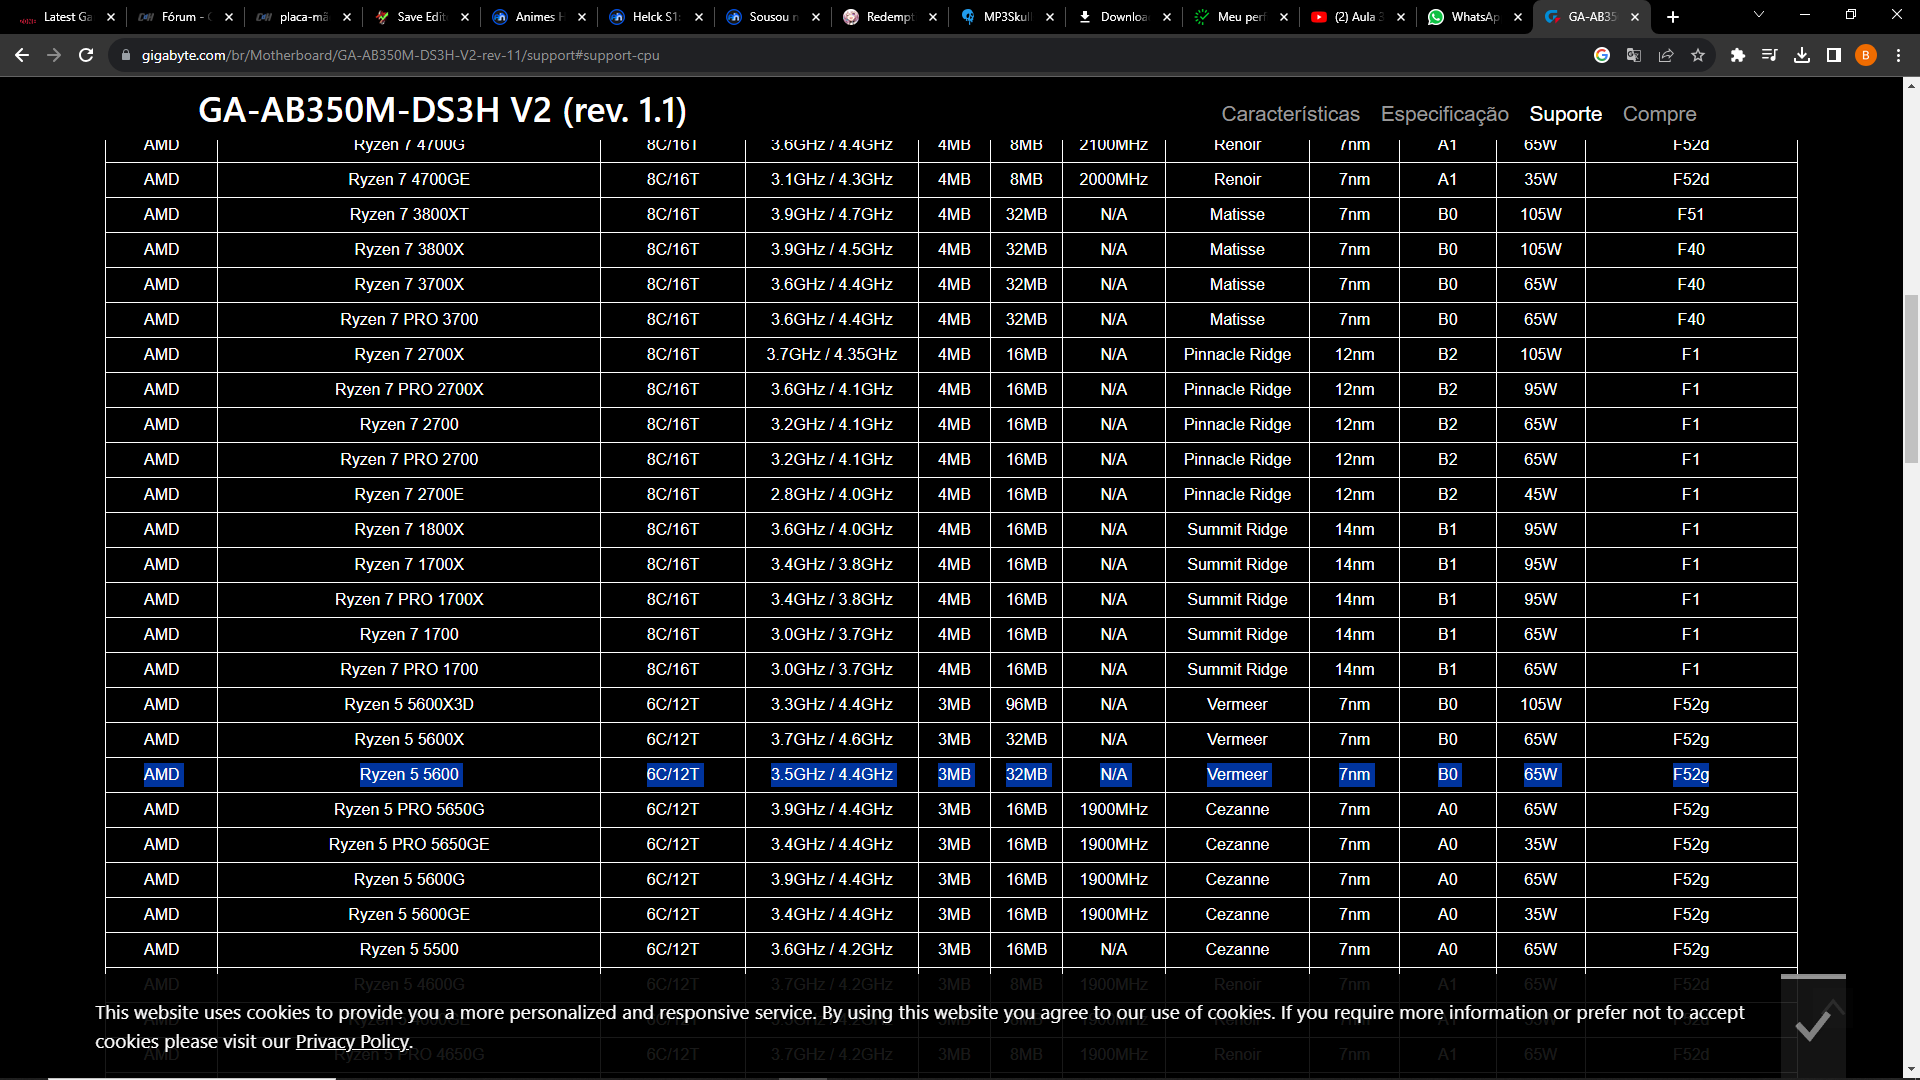Open a new browser tab

tap(1673, 17)
